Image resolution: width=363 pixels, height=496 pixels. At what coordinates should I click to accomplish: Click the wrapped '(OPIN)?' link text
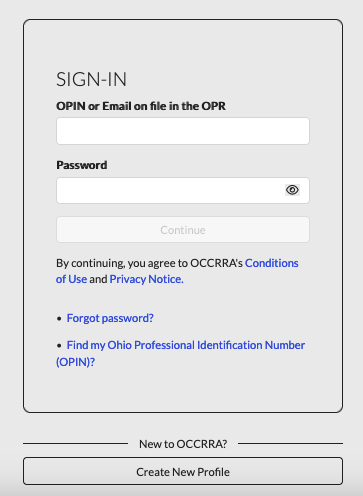pyautogui.click(x=76, y=362)
